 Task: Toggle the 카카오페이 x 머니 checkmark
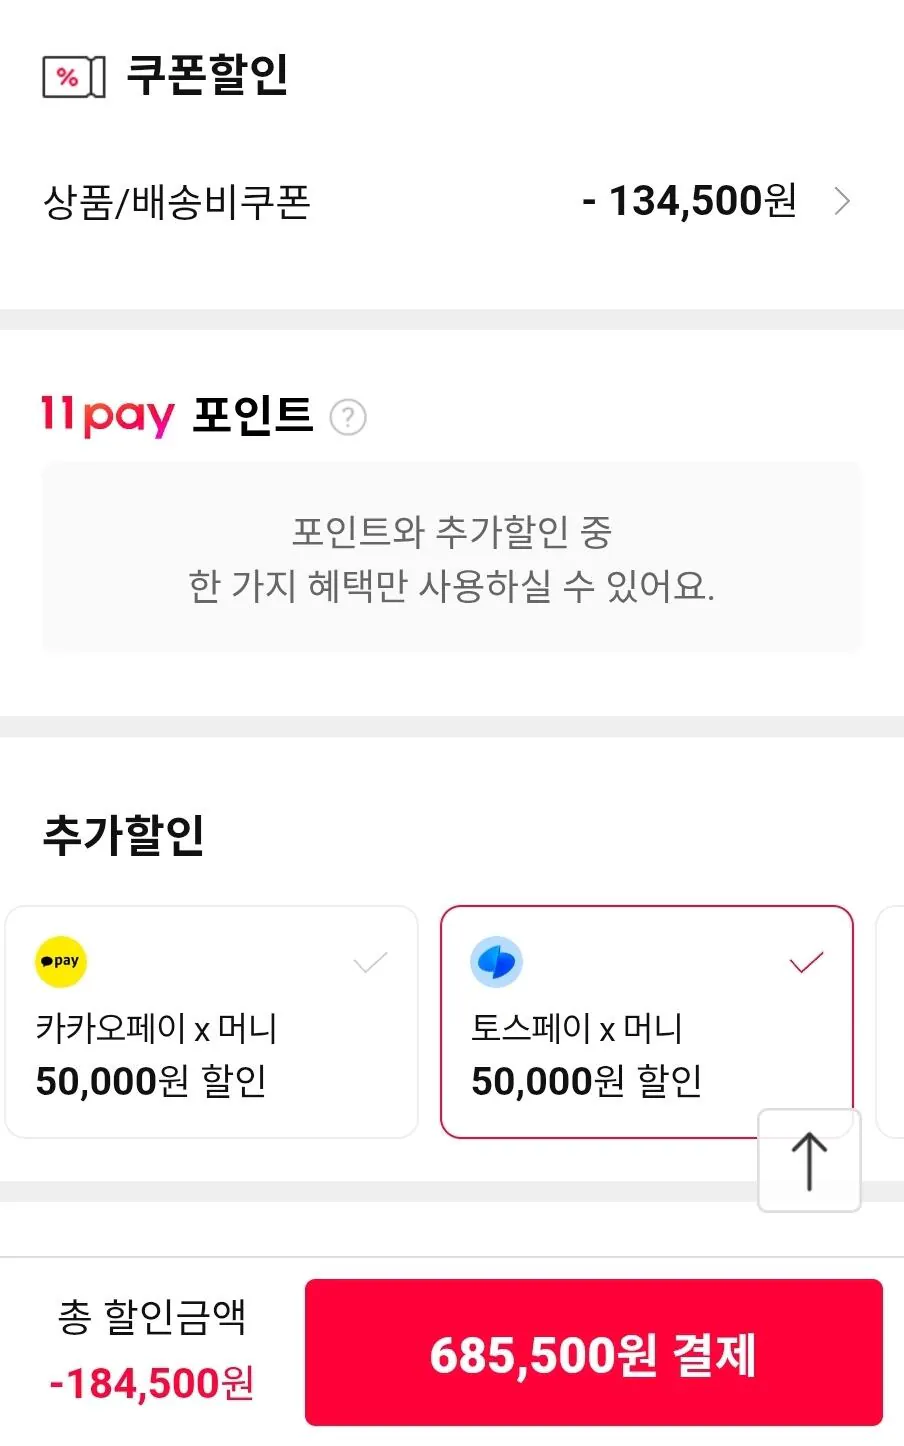(x=370, y=963)
